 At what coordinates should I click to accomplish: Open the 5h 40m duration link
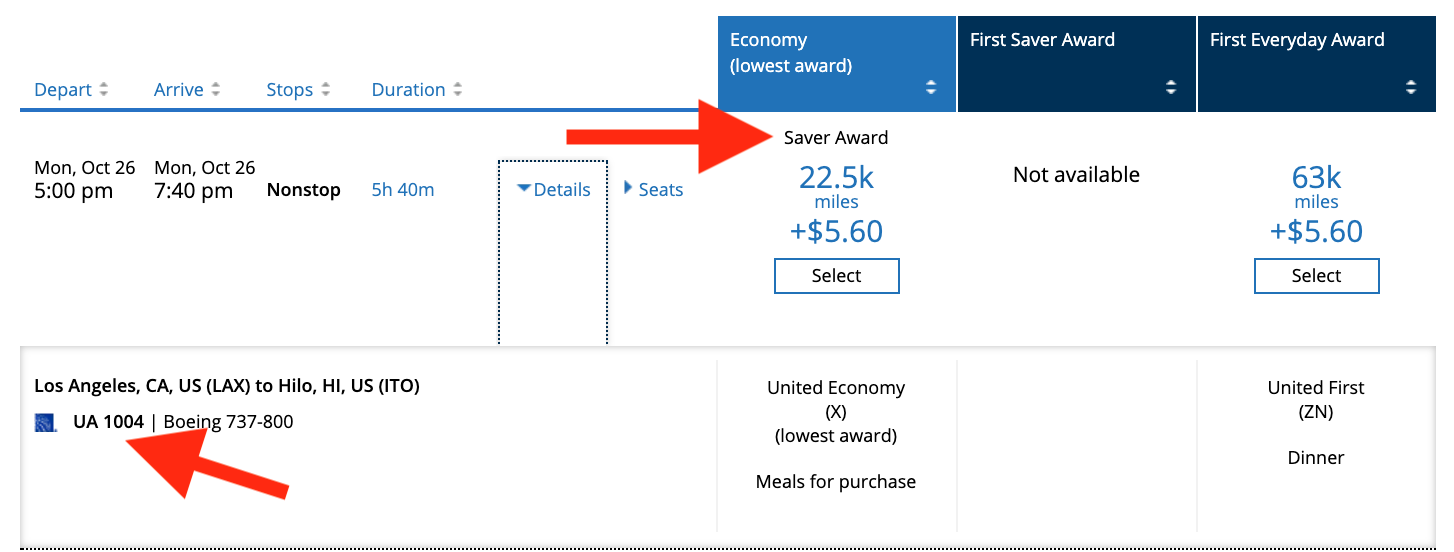pyautogui.click(x=403, y=190)
